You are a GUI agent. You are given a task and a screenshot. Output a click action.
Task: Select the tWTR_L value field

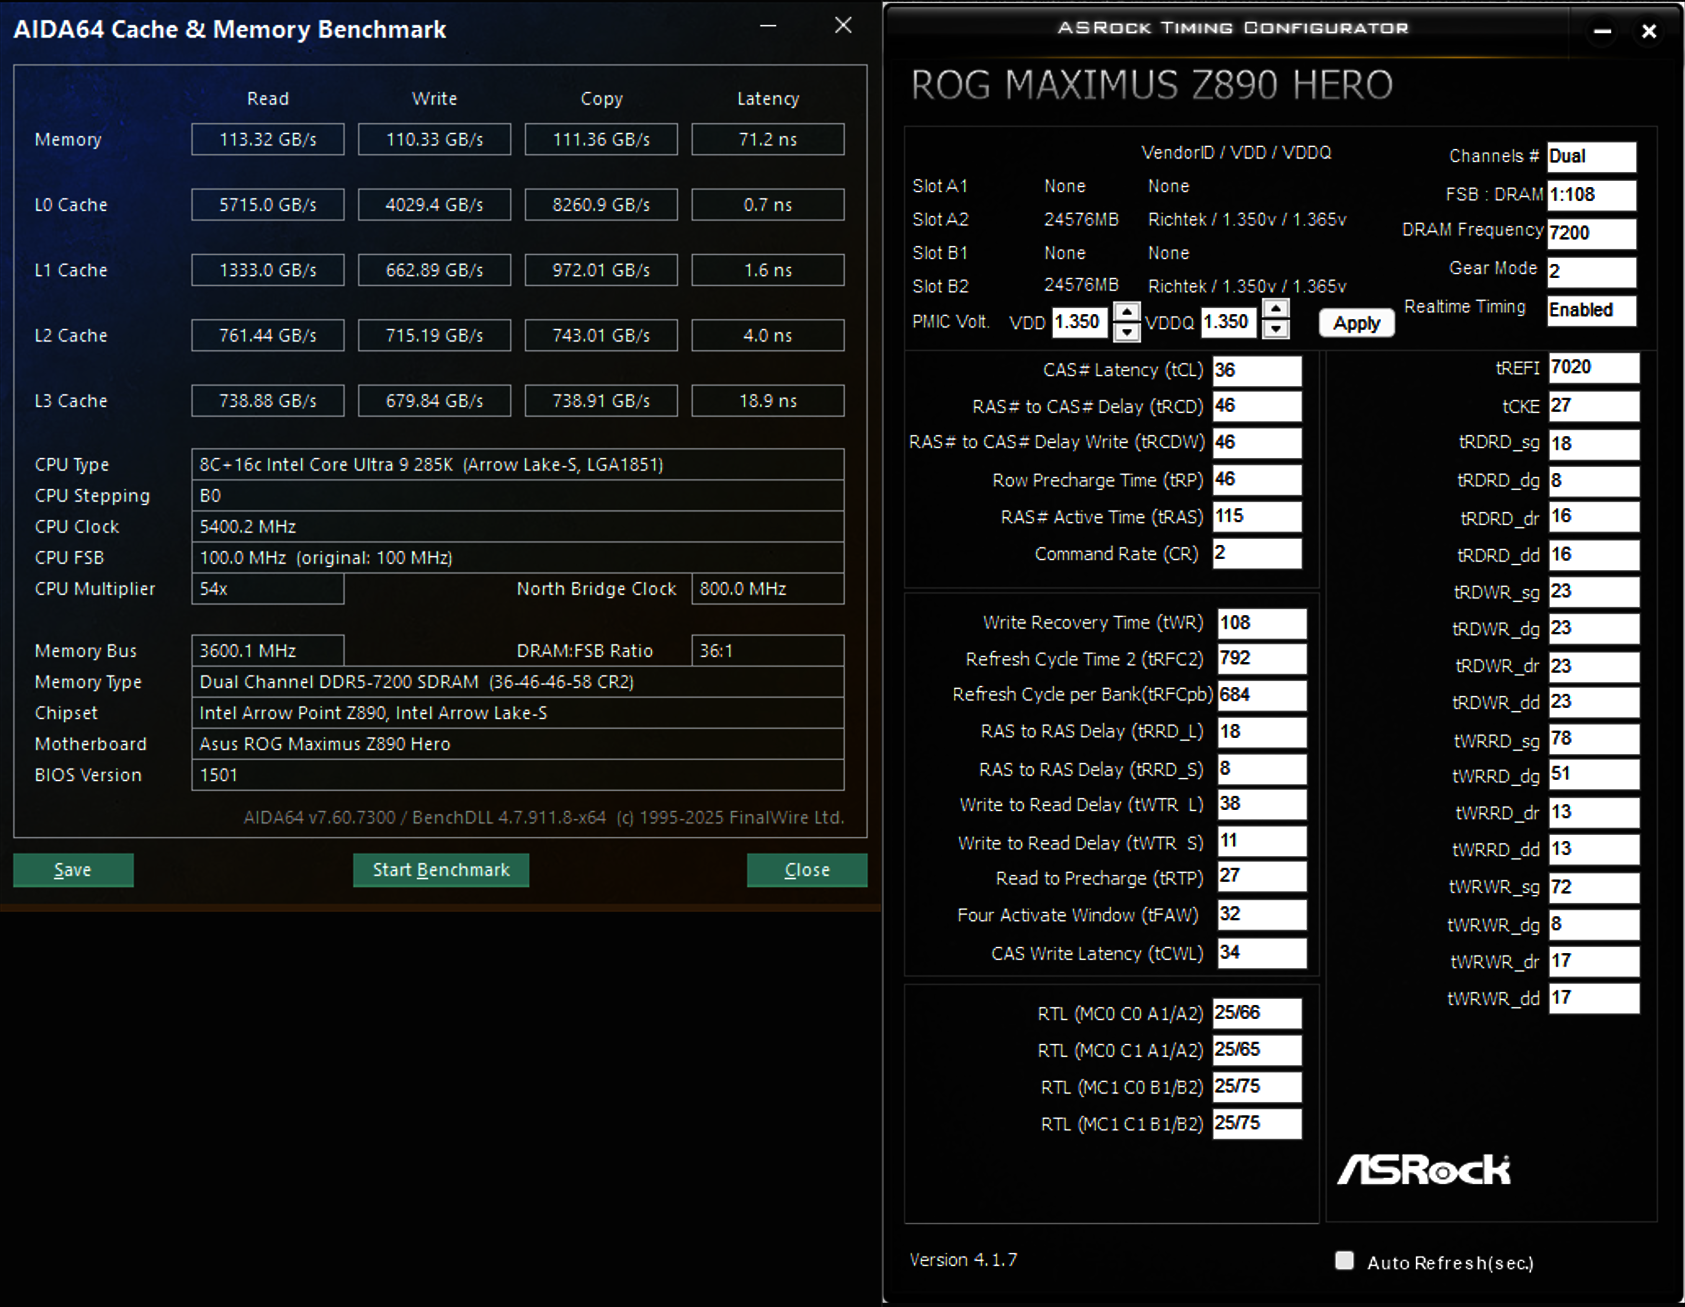pyautogui.click(x=1262, y=804)
